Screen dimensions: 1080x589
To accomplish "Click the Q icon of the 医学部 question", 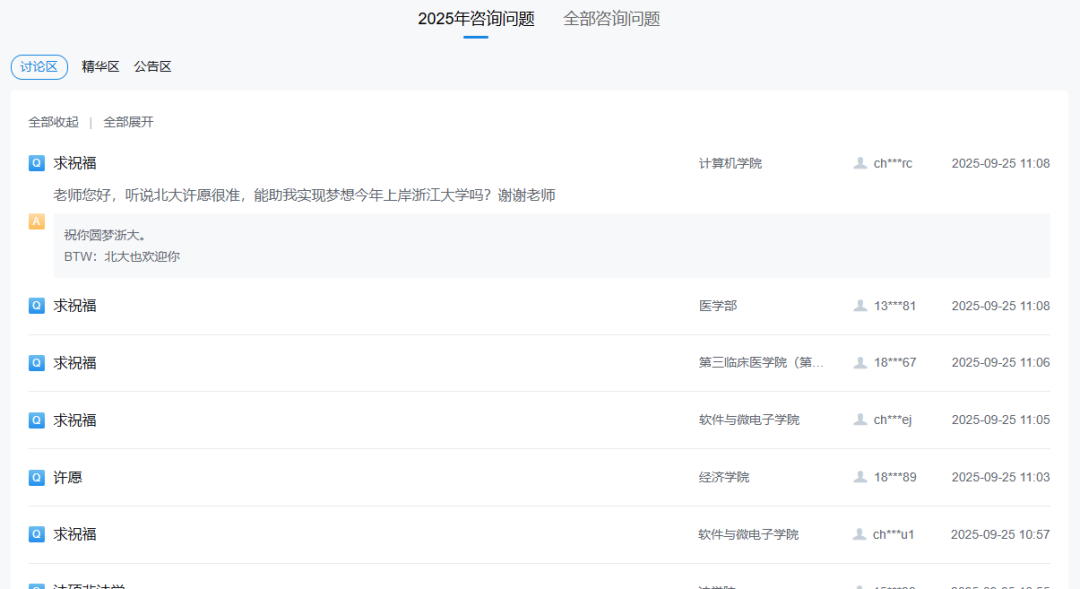I will [37, 306].
